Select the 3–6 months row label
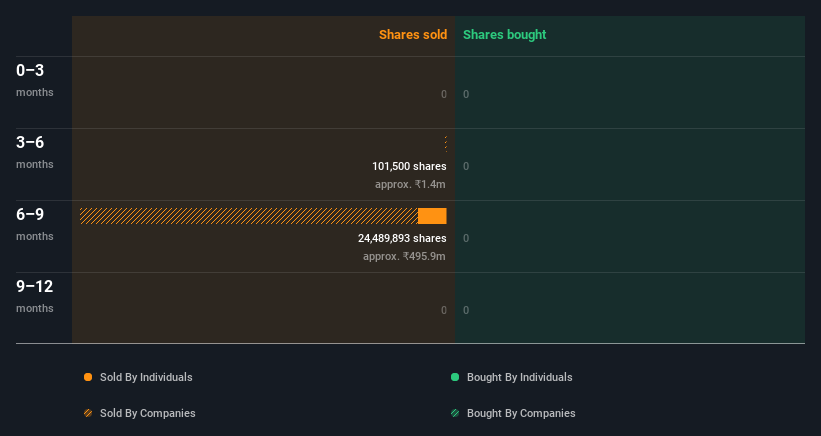Viewport: 821px width, 436px height. (35, 152)
